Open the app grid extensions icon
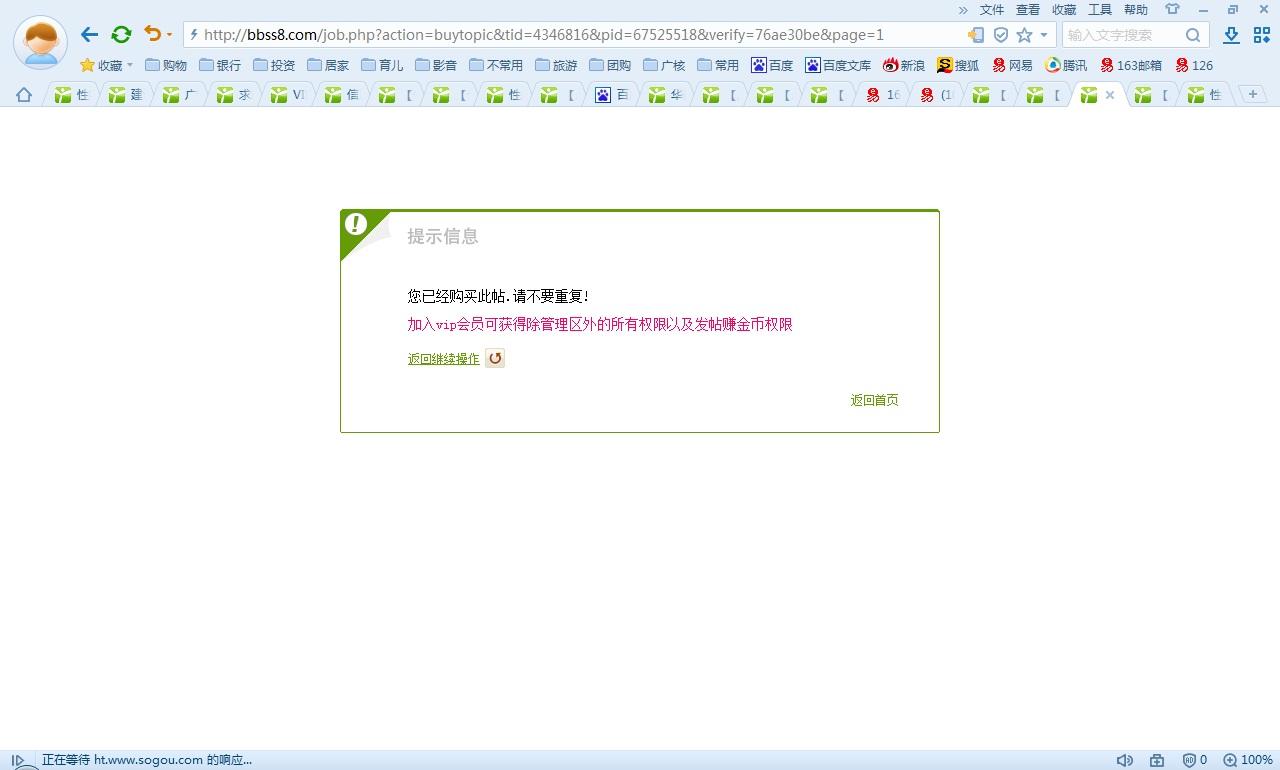This screenshot has height=770, width=1280. point(1262,35)
